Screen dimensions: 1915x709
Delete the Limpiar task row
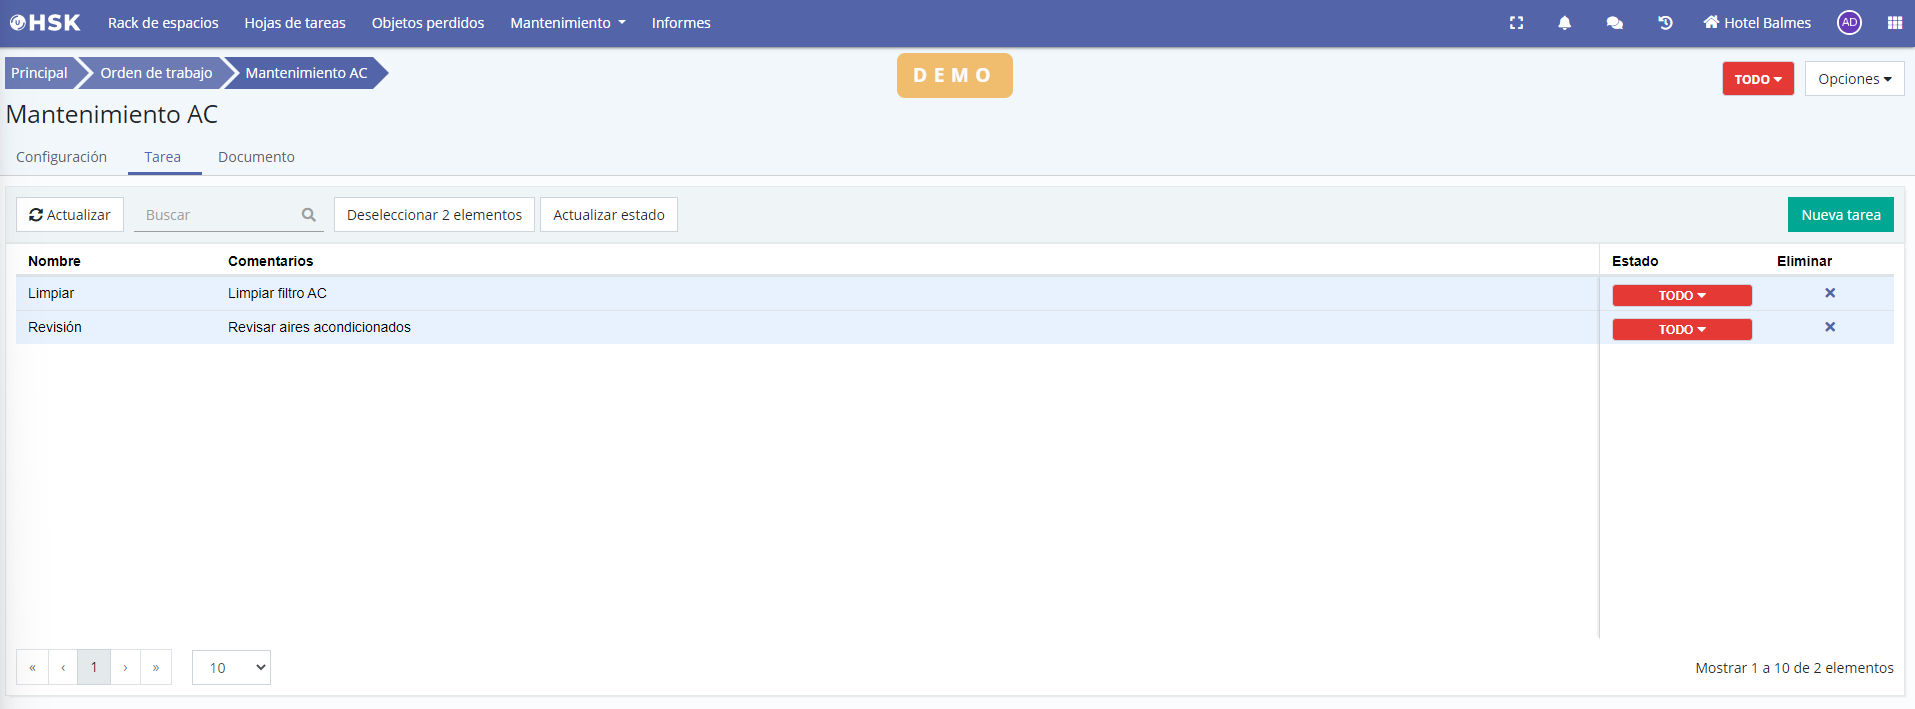pyautogui.click(x=1829, y=293)
